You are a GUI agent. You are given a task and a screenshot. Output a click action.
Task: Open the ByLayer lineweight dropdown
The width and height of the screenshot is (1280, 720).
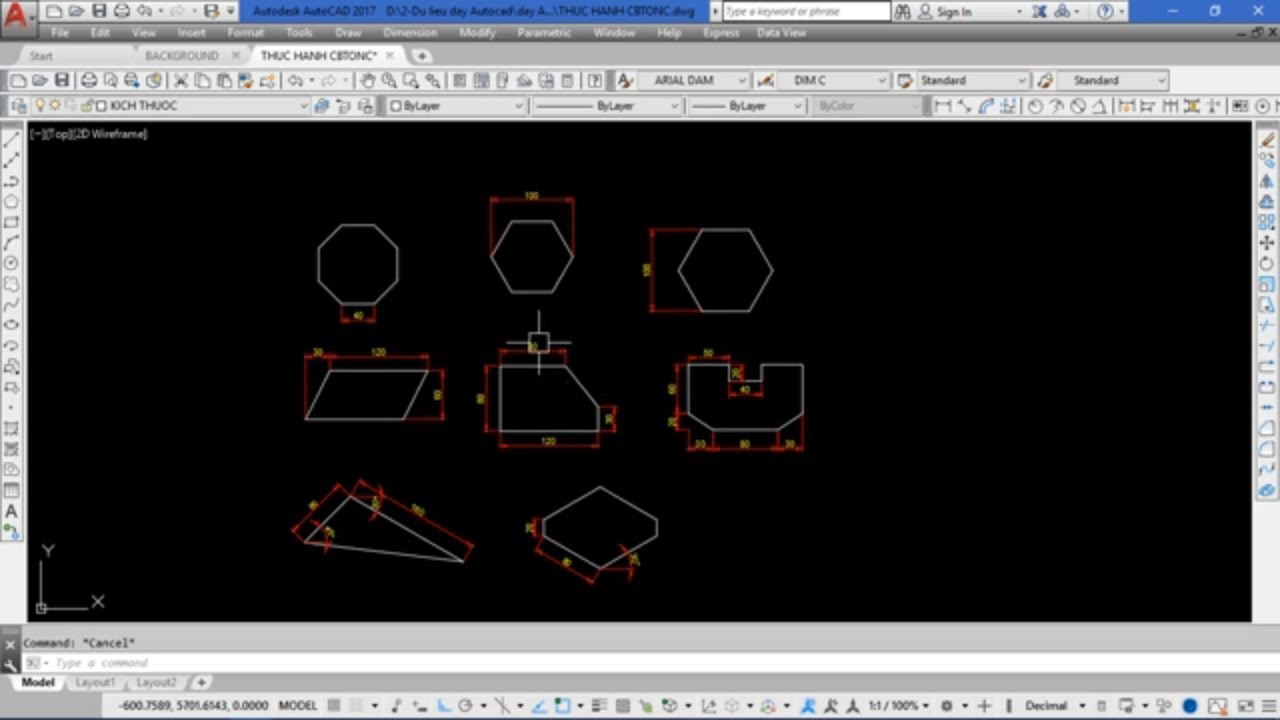coord(796,106)
